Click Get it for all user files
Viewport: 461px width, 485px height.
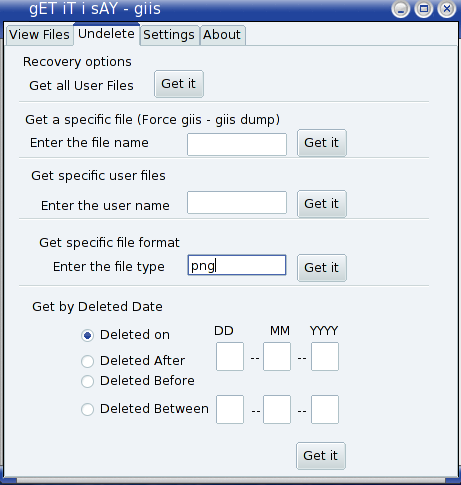click(x=179, y=84)
